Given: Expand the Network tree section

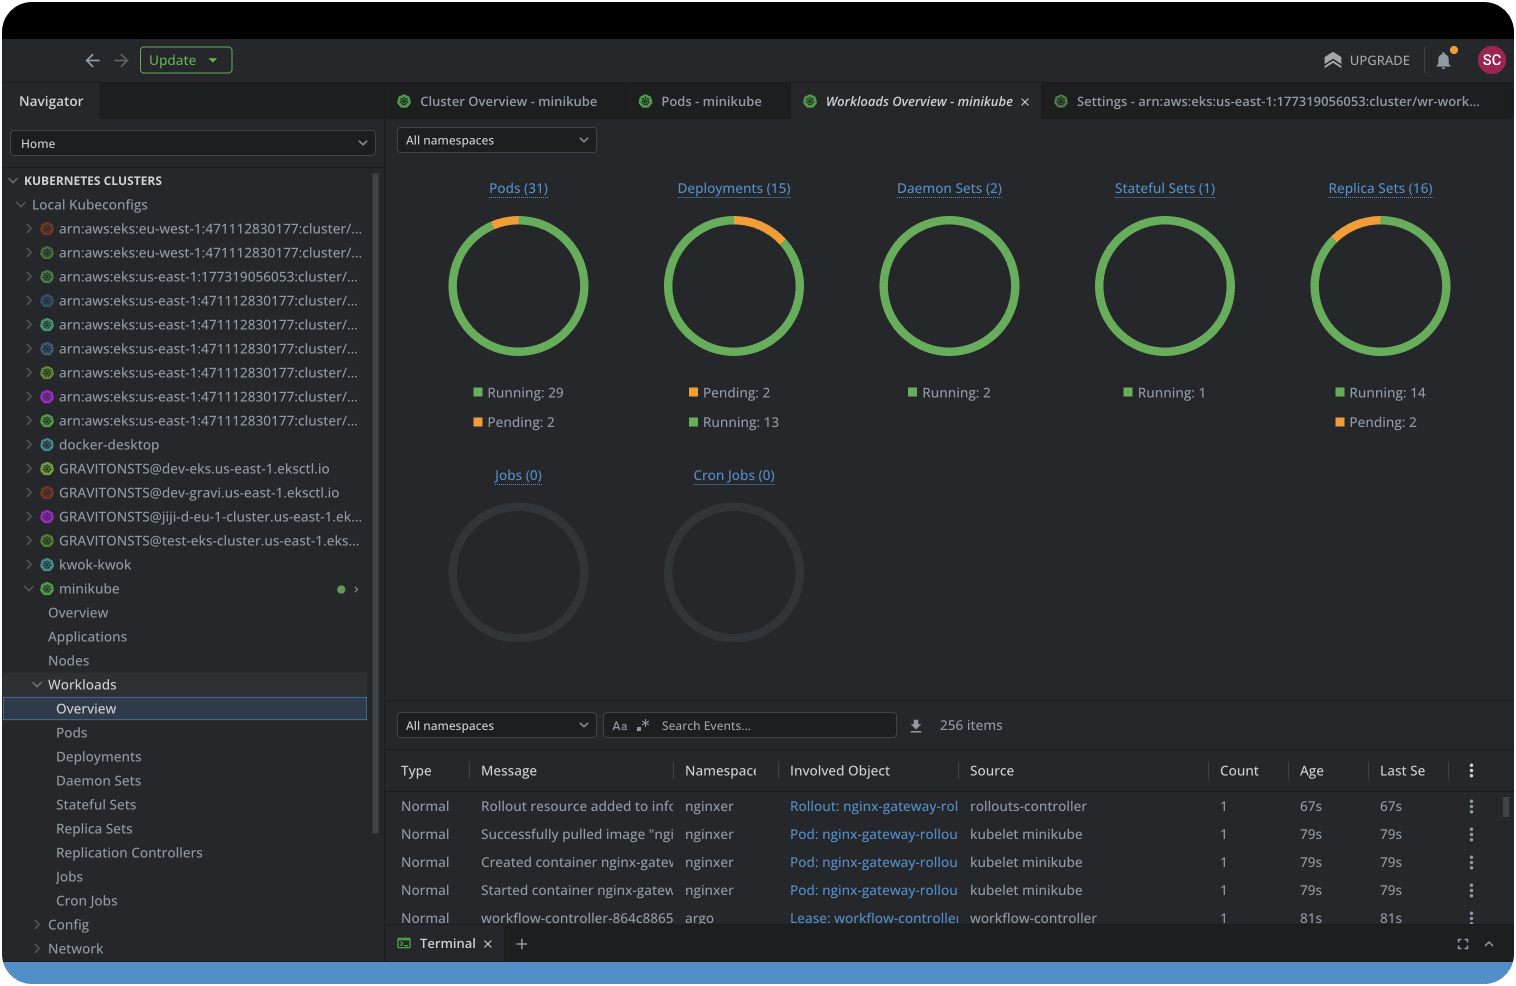Looking at the screenshot, I should pos(37,949).
